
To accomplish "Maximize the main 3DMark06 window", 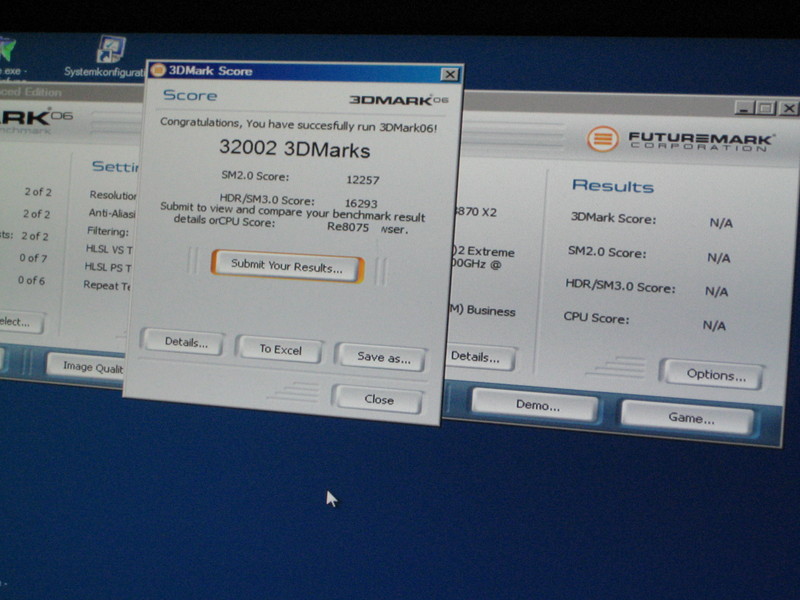I will pos(767,108).
